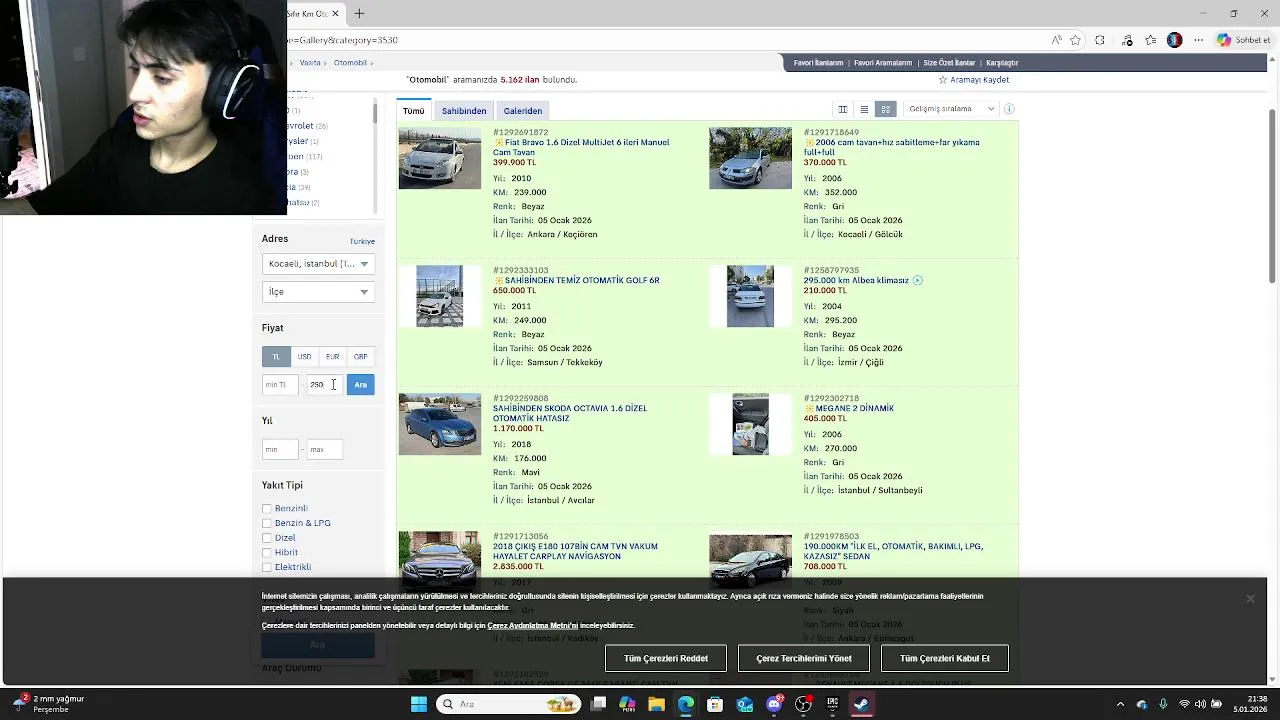Open Microsoft Edge from the taskbar
The height and width of the screenshot is (720, 1280).
(686, 704)
